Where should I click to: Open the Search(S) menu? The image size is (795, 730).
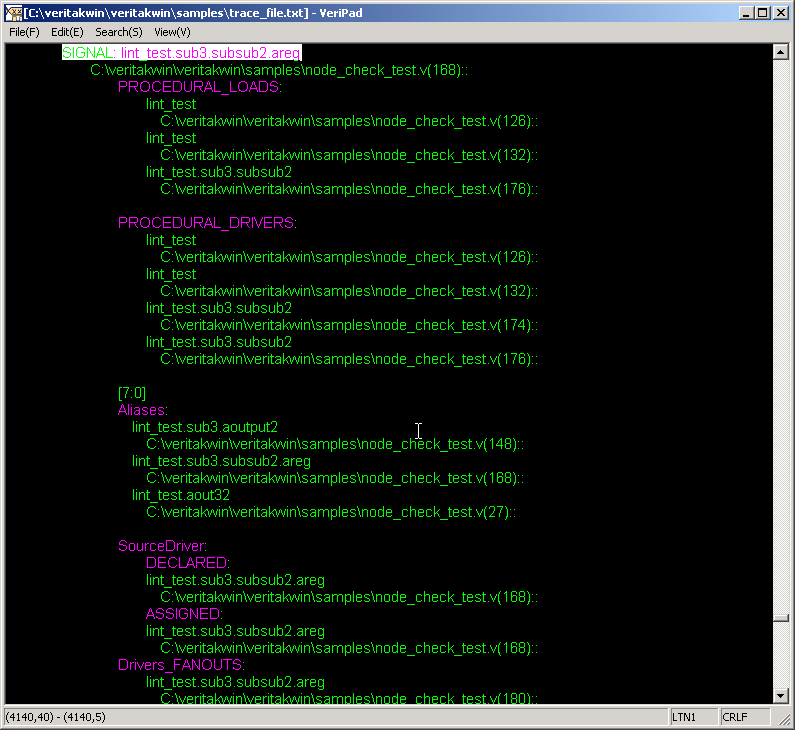pos(119,32)
